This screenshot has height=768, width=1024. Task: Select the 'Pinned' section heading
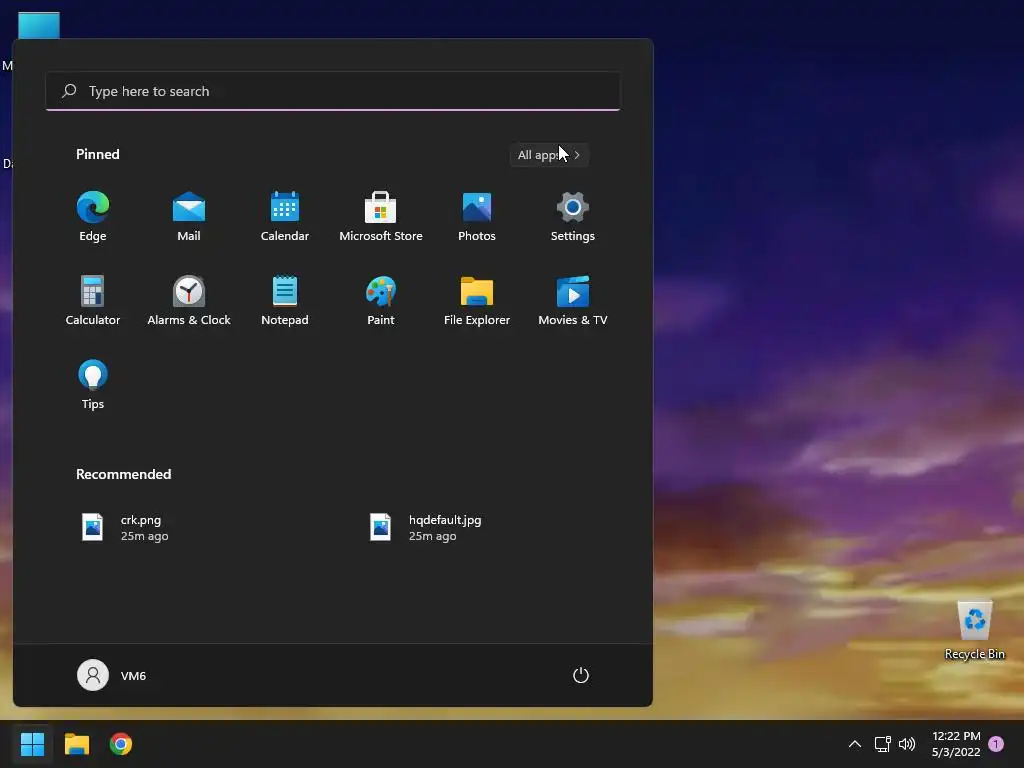click(x=97, y=154)
